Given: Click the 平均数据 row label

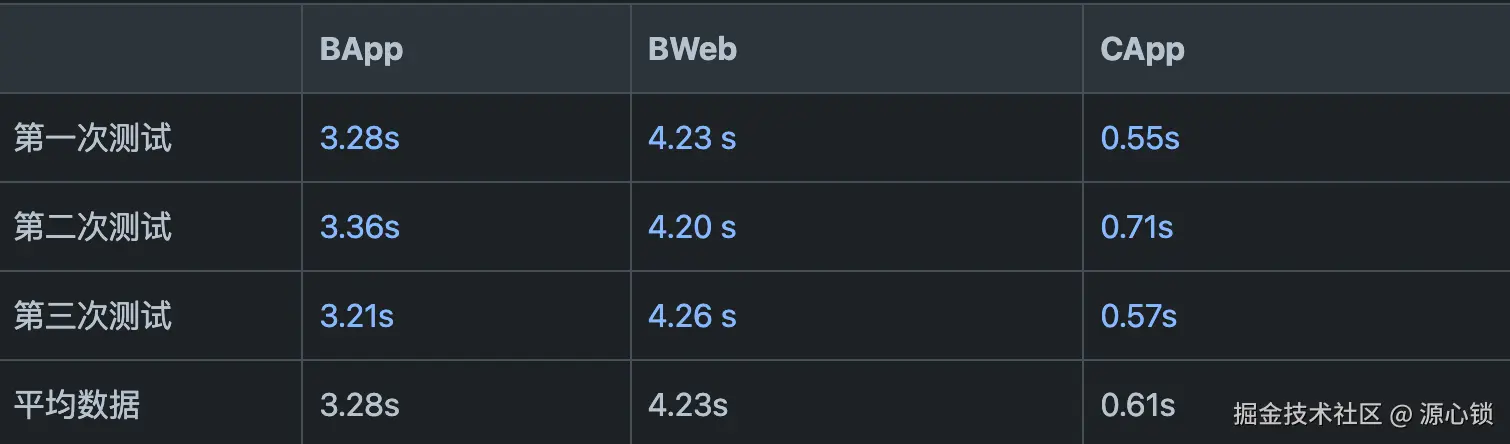Looking at the screenshot, I should click(76, 405).
